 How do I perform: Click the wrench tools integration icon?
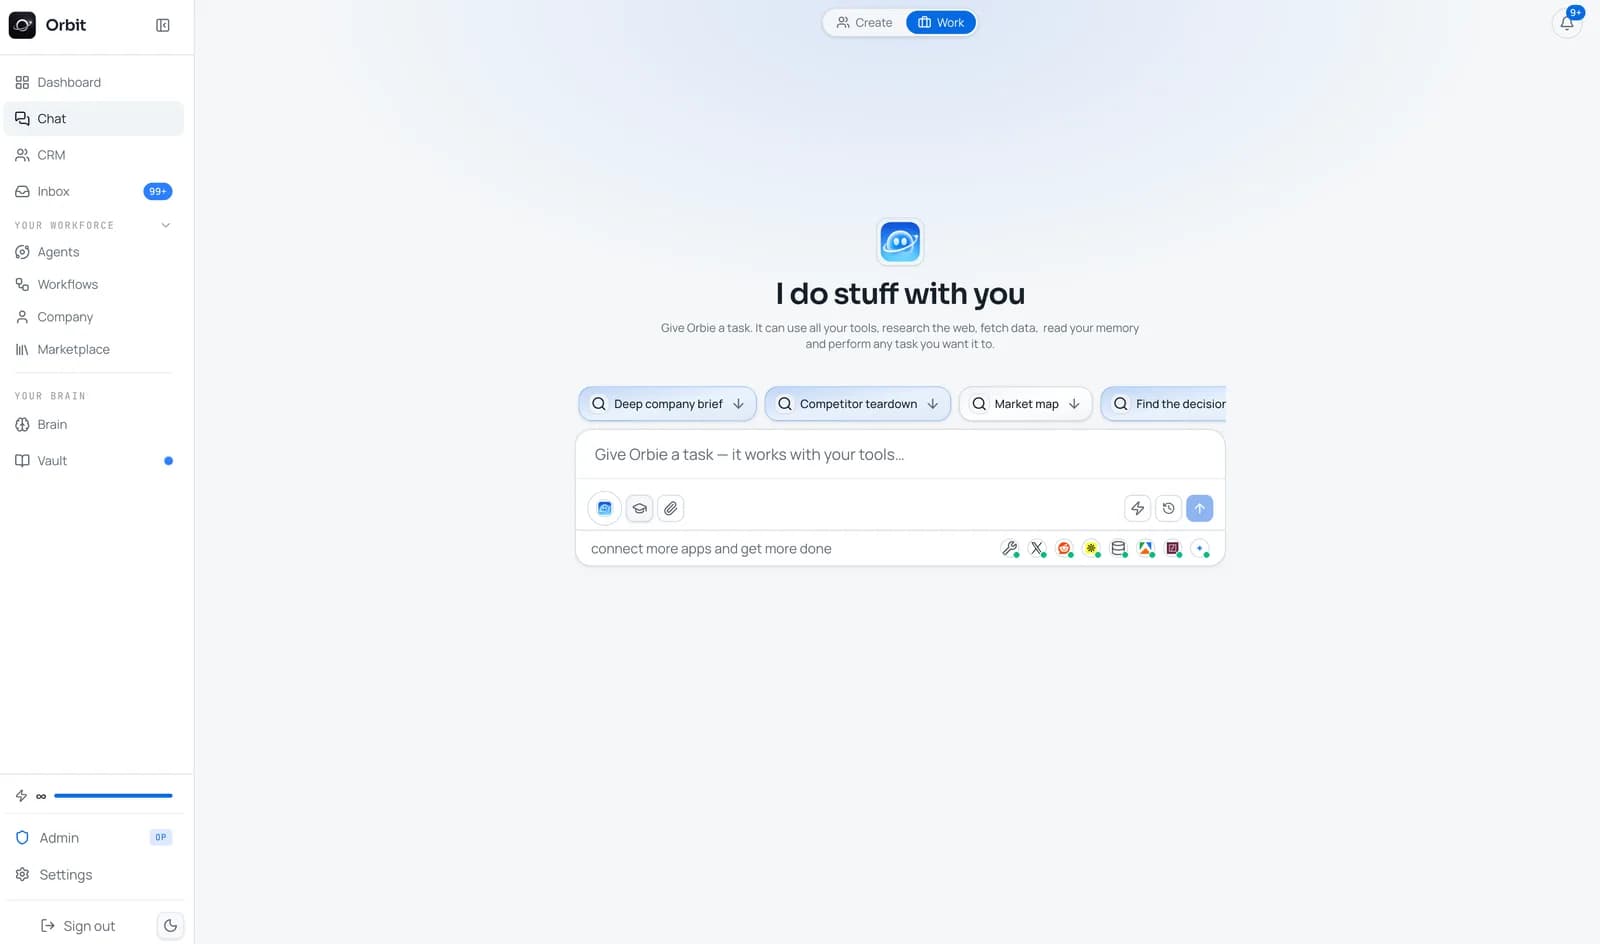(x=1010, y=548)
